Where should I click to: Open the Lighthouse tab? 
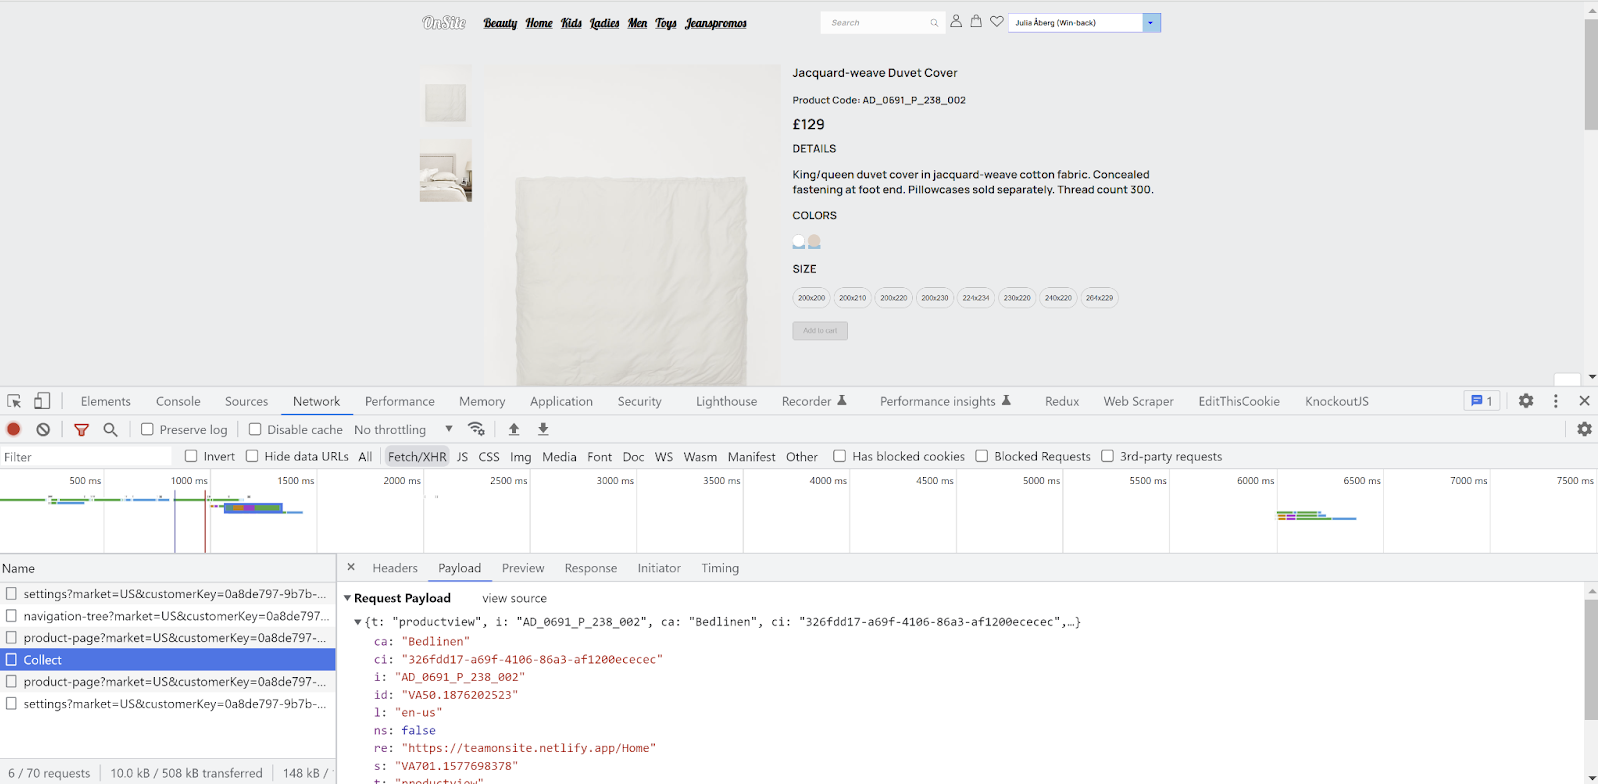pyautogui.click(x=726, y=401)
